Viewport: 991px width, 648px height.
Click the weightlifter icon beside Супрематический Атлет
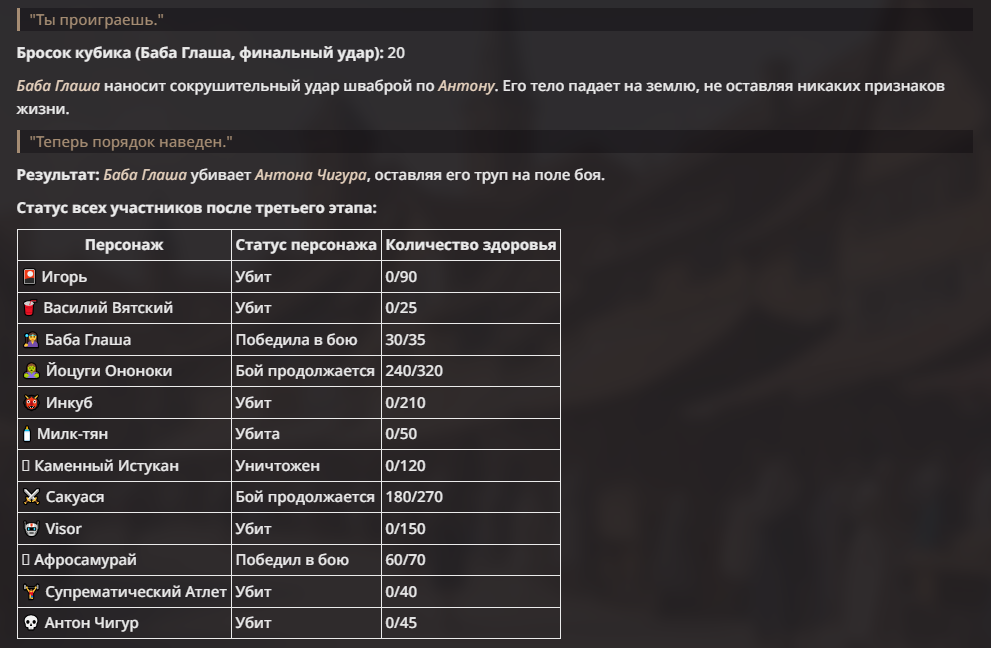point(32,592)
